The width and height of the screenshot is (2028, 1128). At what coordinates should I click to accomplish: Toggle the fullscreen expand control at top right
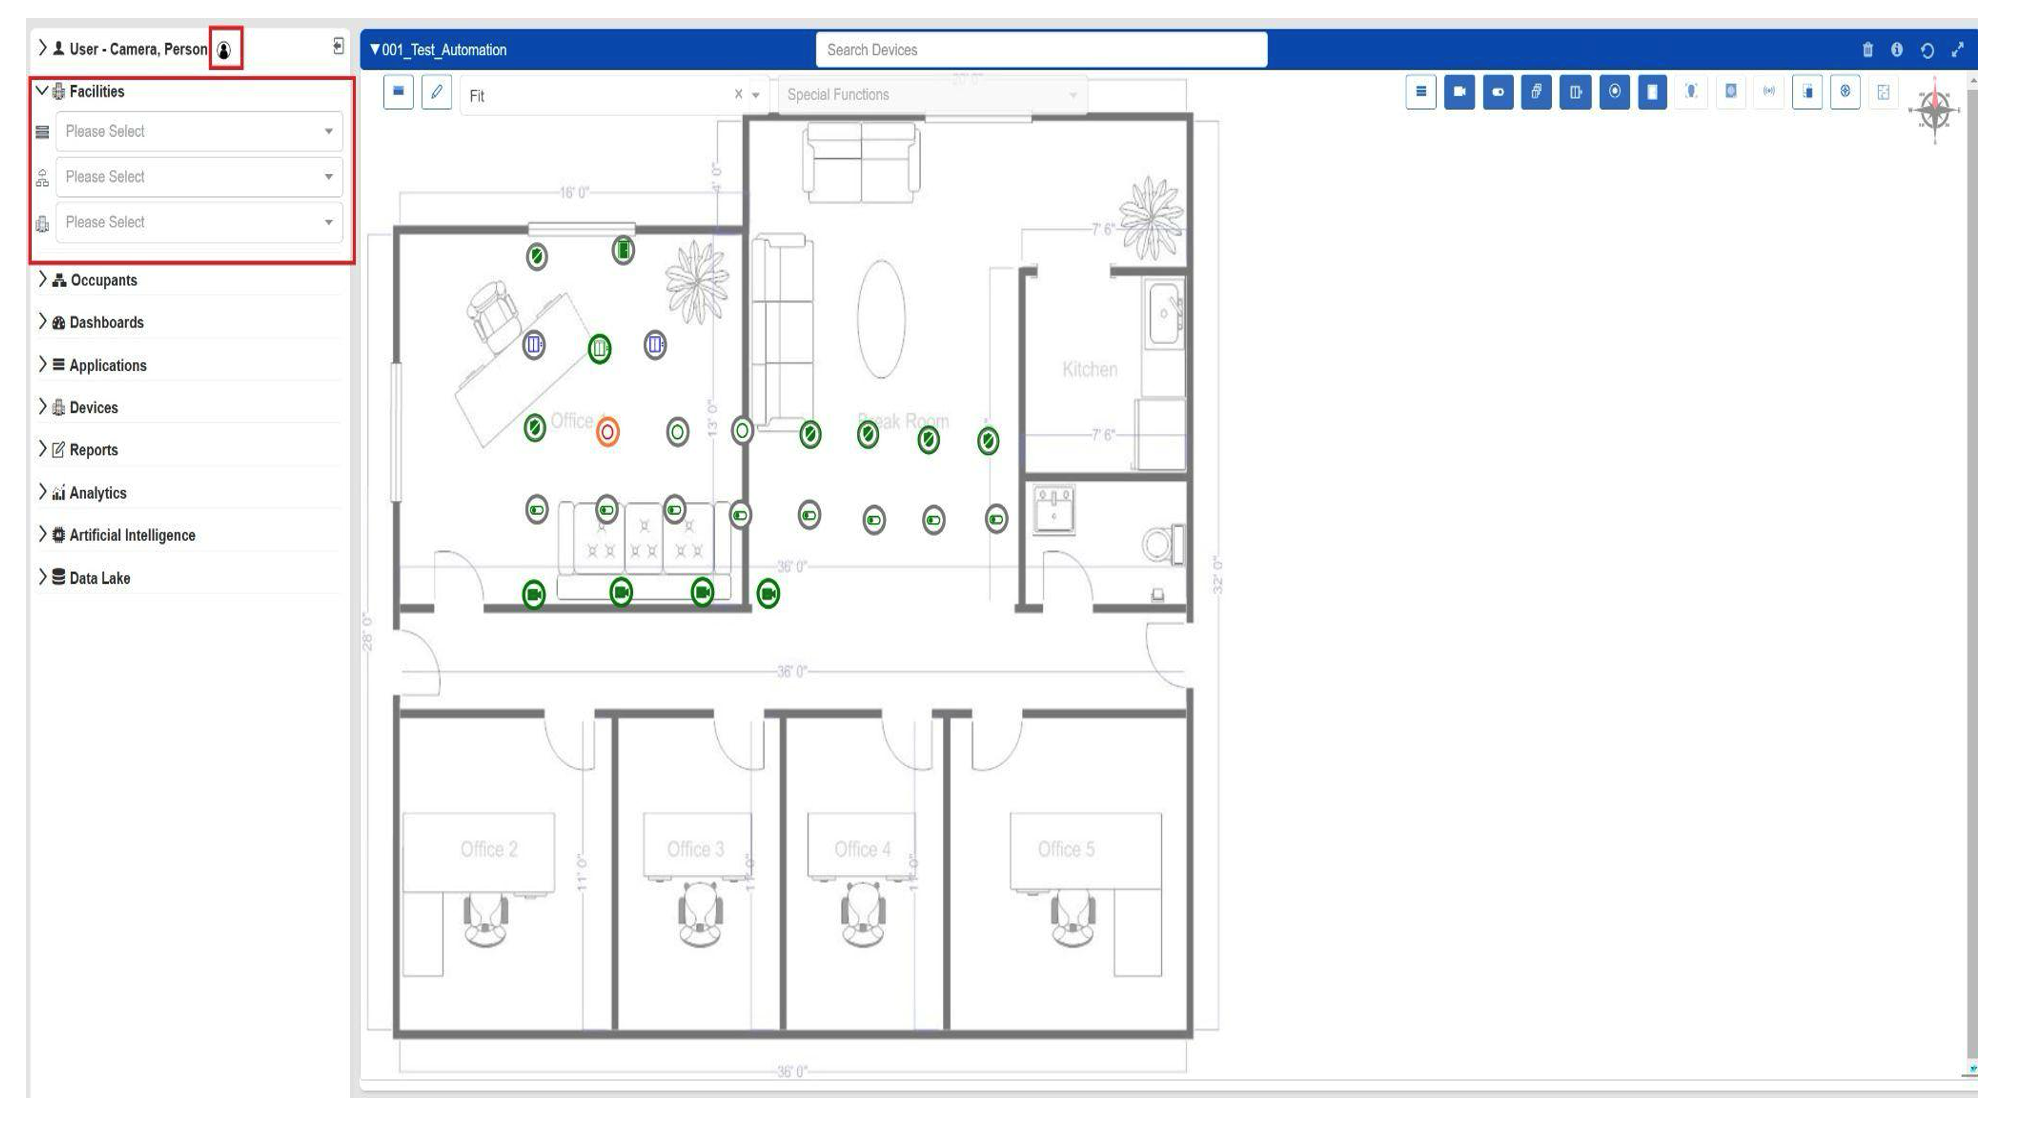pos(1959,46)
